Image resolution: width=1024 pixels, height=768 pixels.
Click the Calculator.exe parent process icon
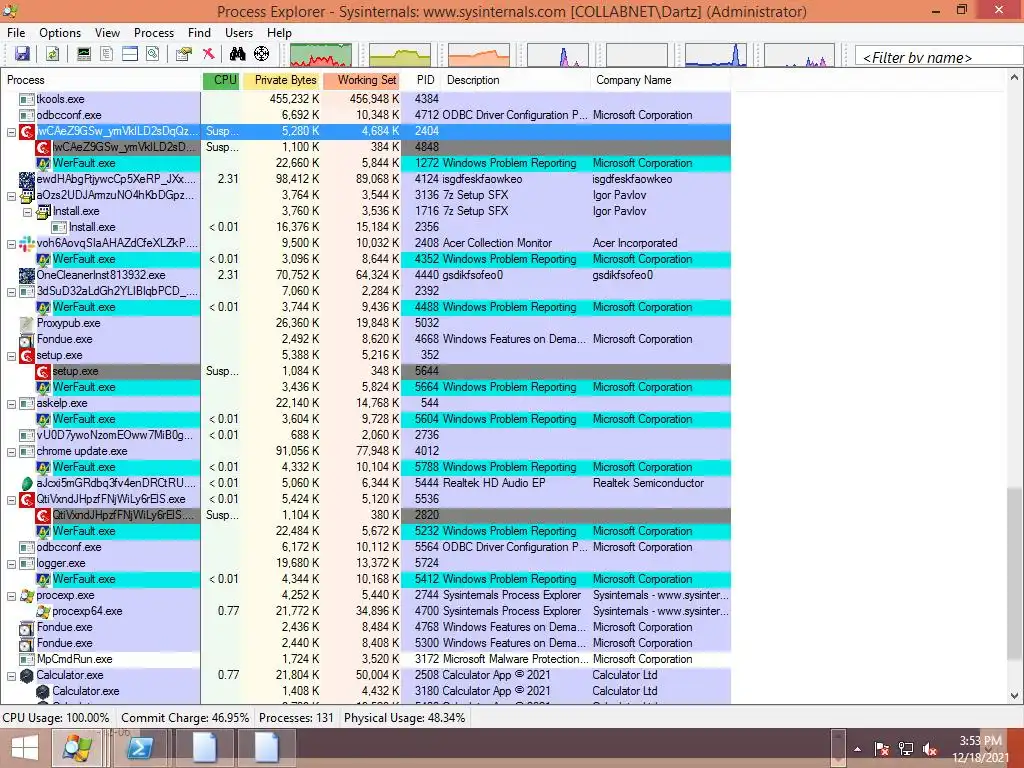click(27, 675)
